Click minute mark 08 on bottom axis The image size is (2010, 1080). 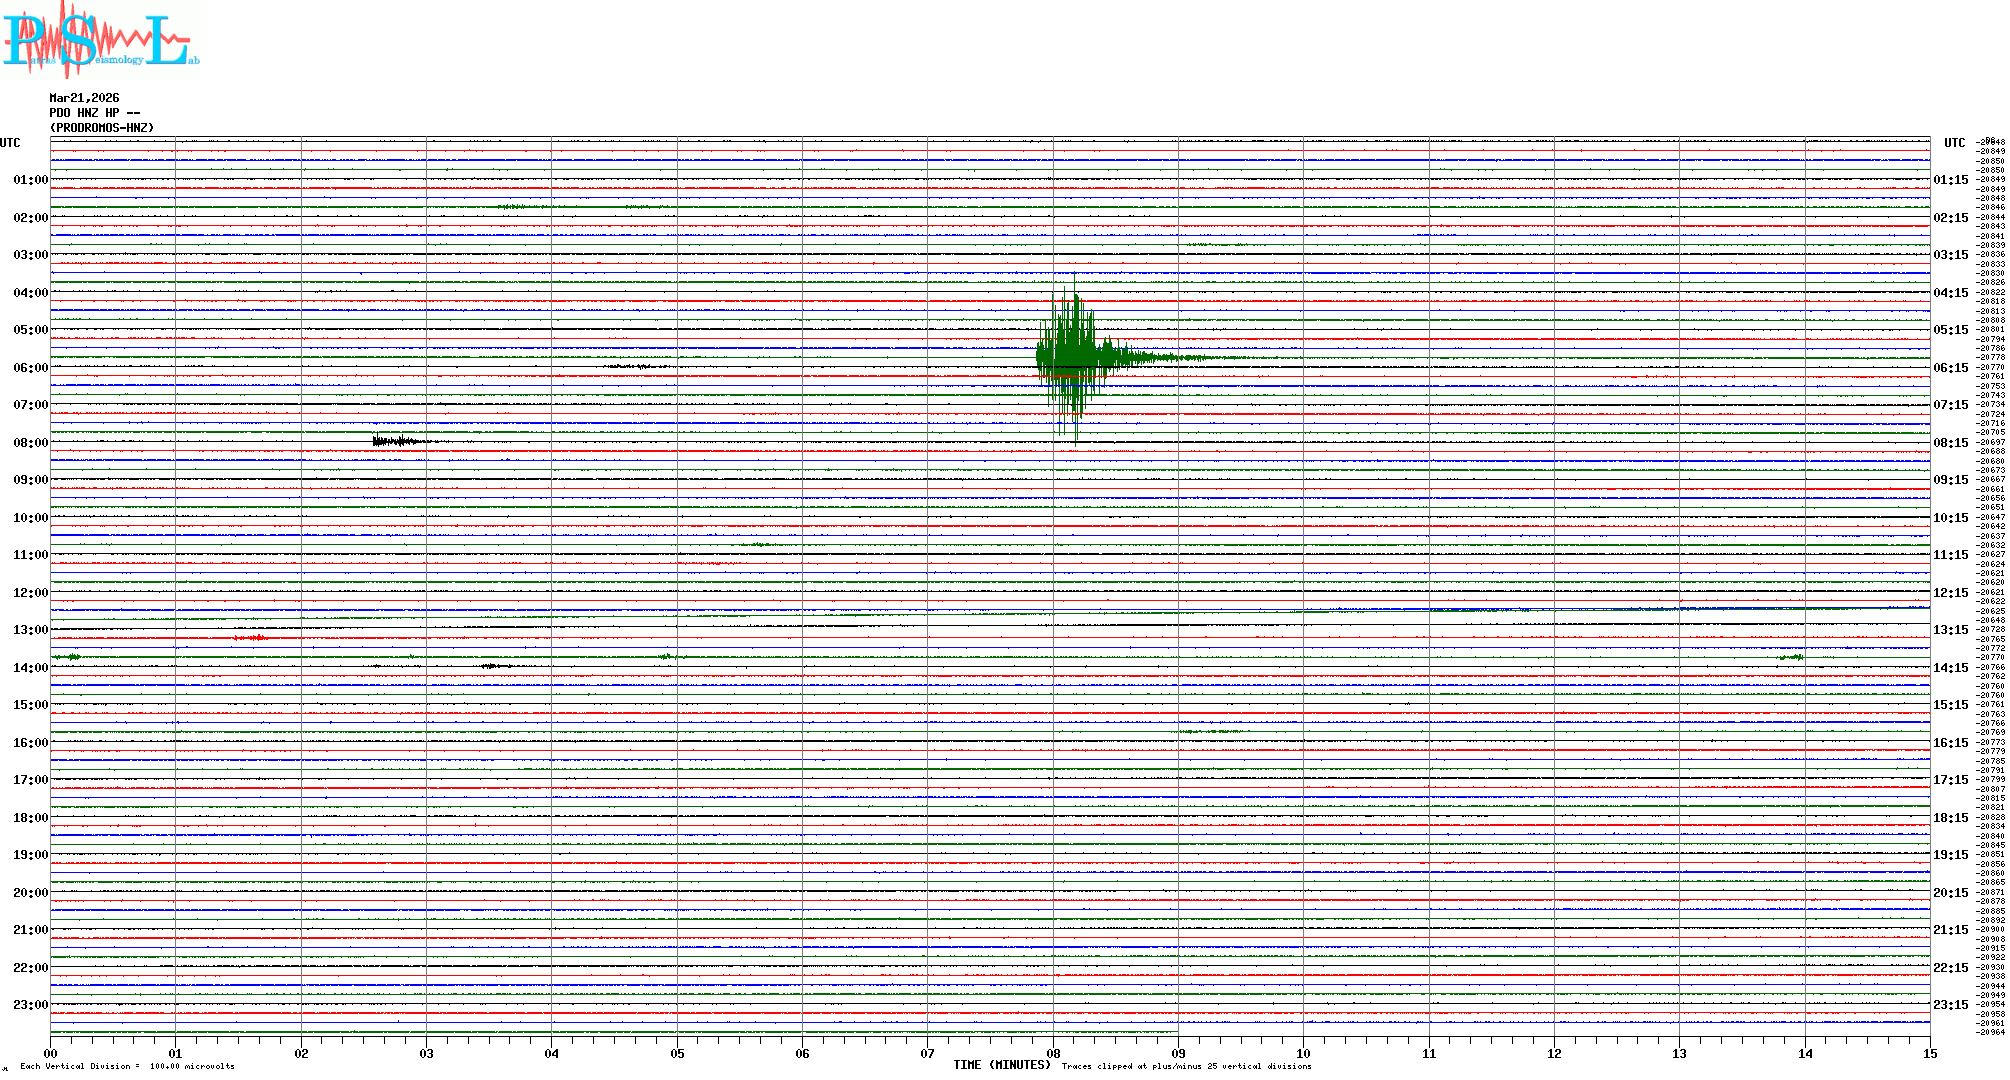[x=1053, y=1053]
